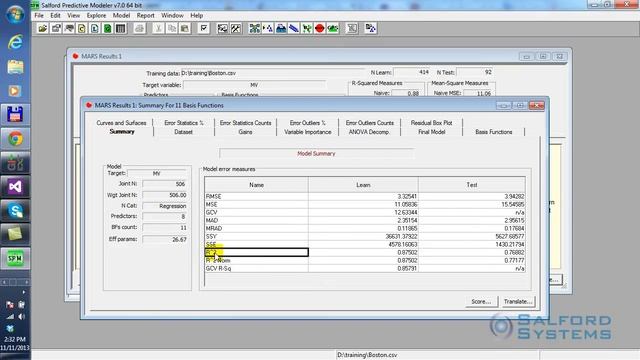Switch to the Basis Functions tab
This screenshot has height=360, width=640.
pos(493,132)
